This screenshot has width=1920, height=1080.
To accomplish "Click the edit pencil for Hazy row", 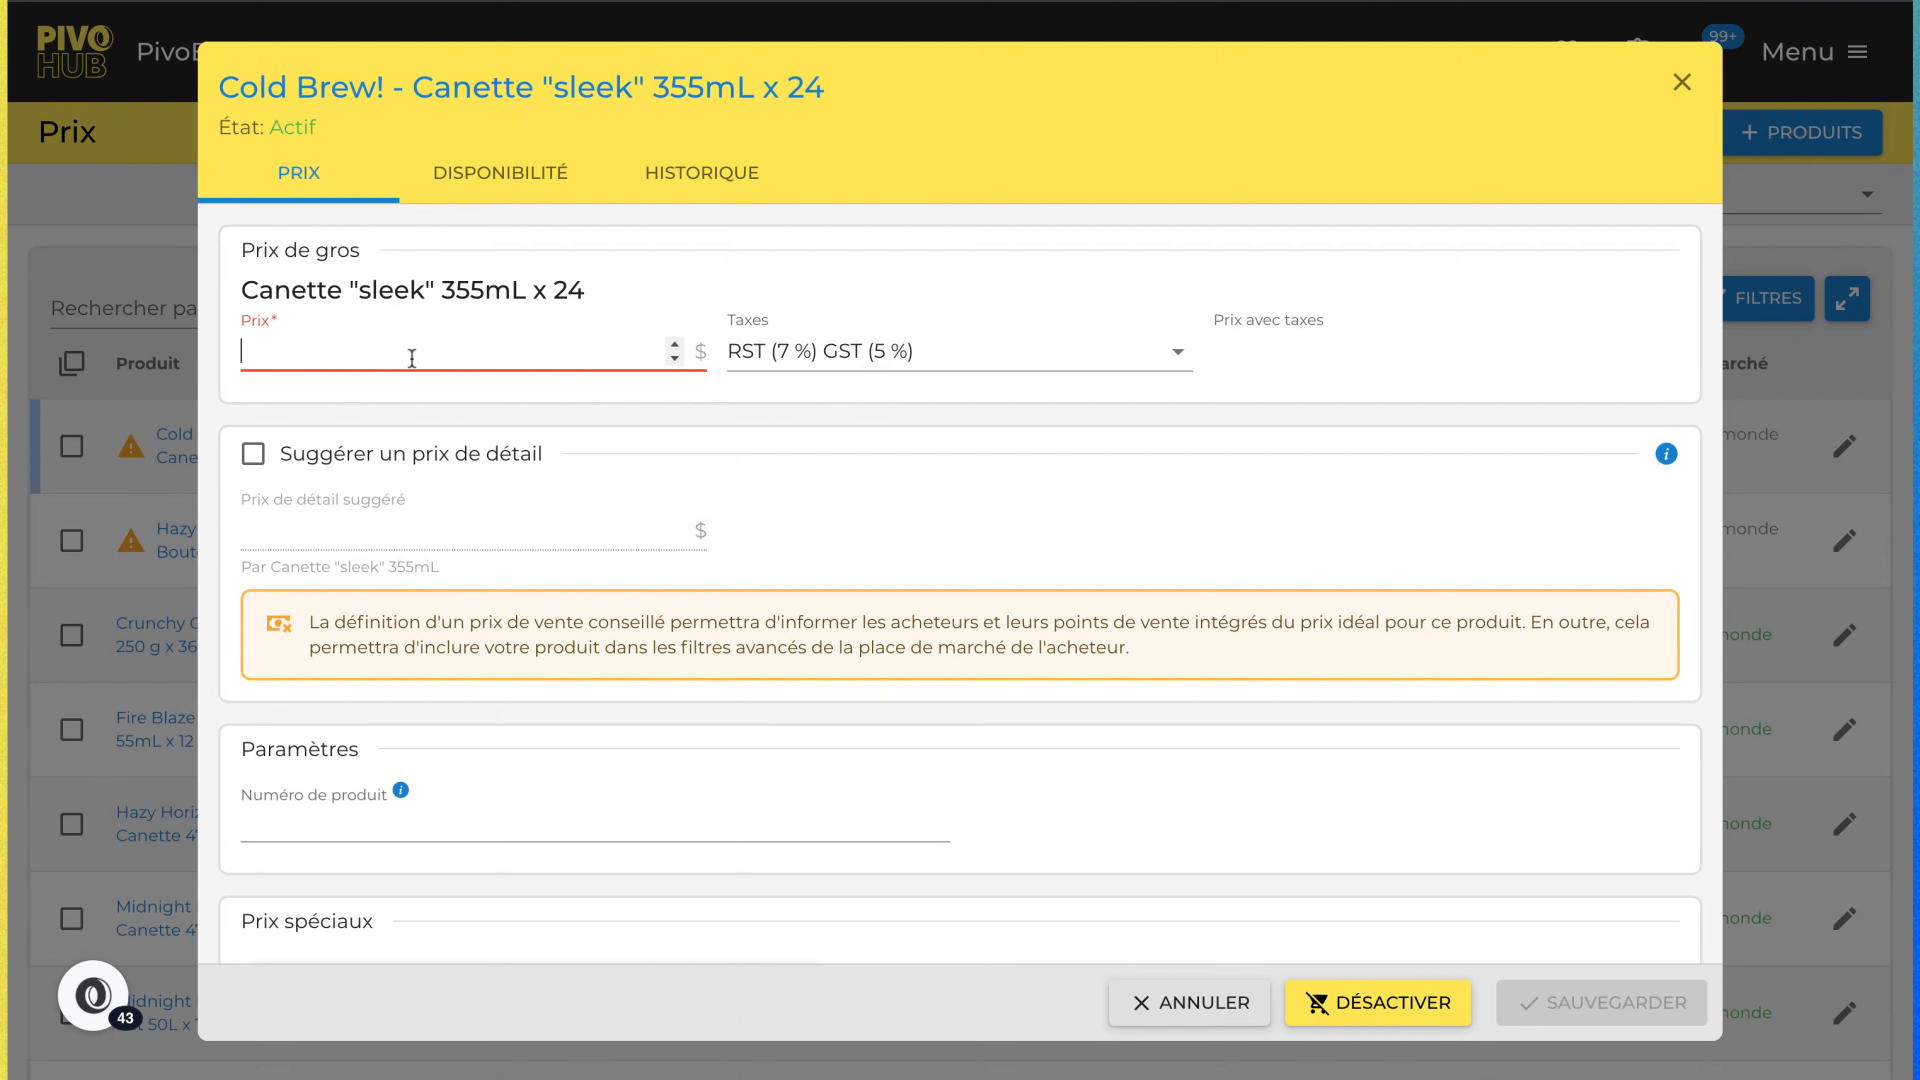I will point(1844,541).
